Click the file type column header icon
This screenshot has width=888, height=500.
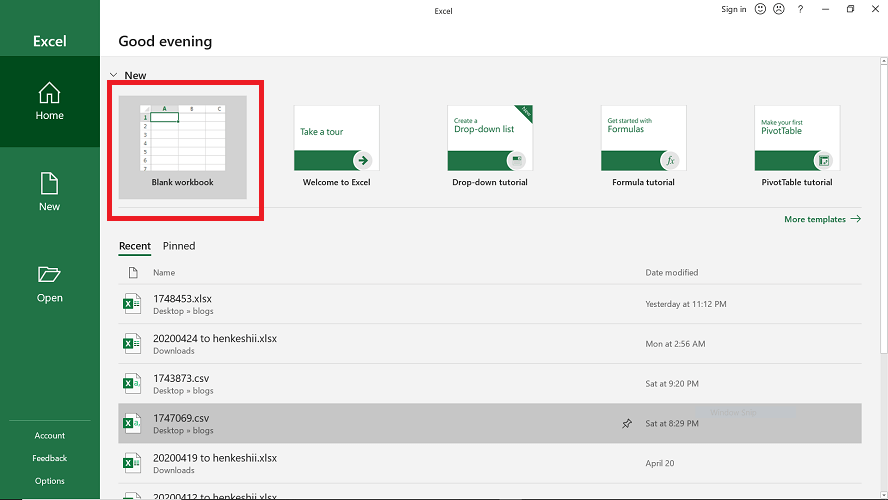(133, 273)
